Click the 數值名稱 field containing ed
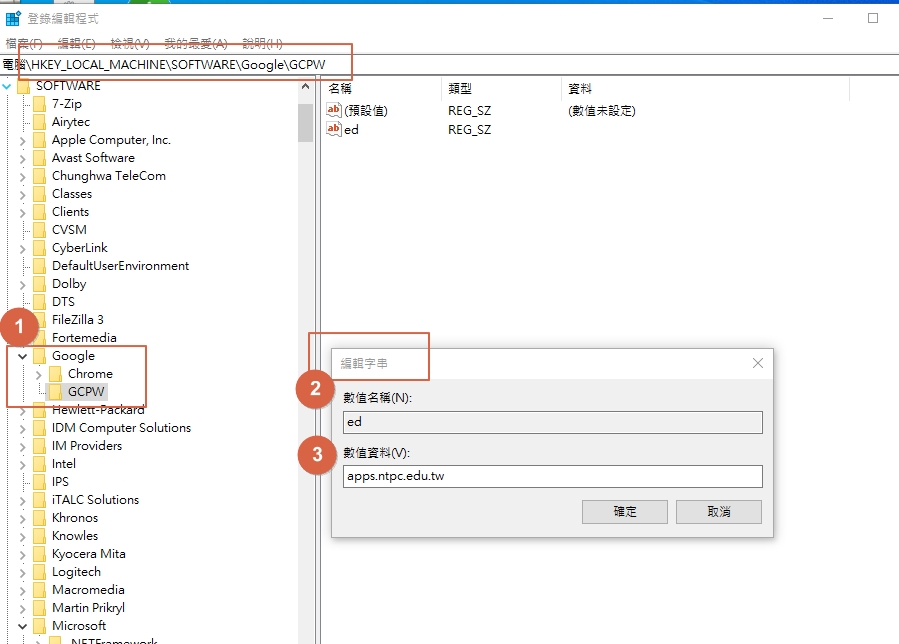 point(553,423)
